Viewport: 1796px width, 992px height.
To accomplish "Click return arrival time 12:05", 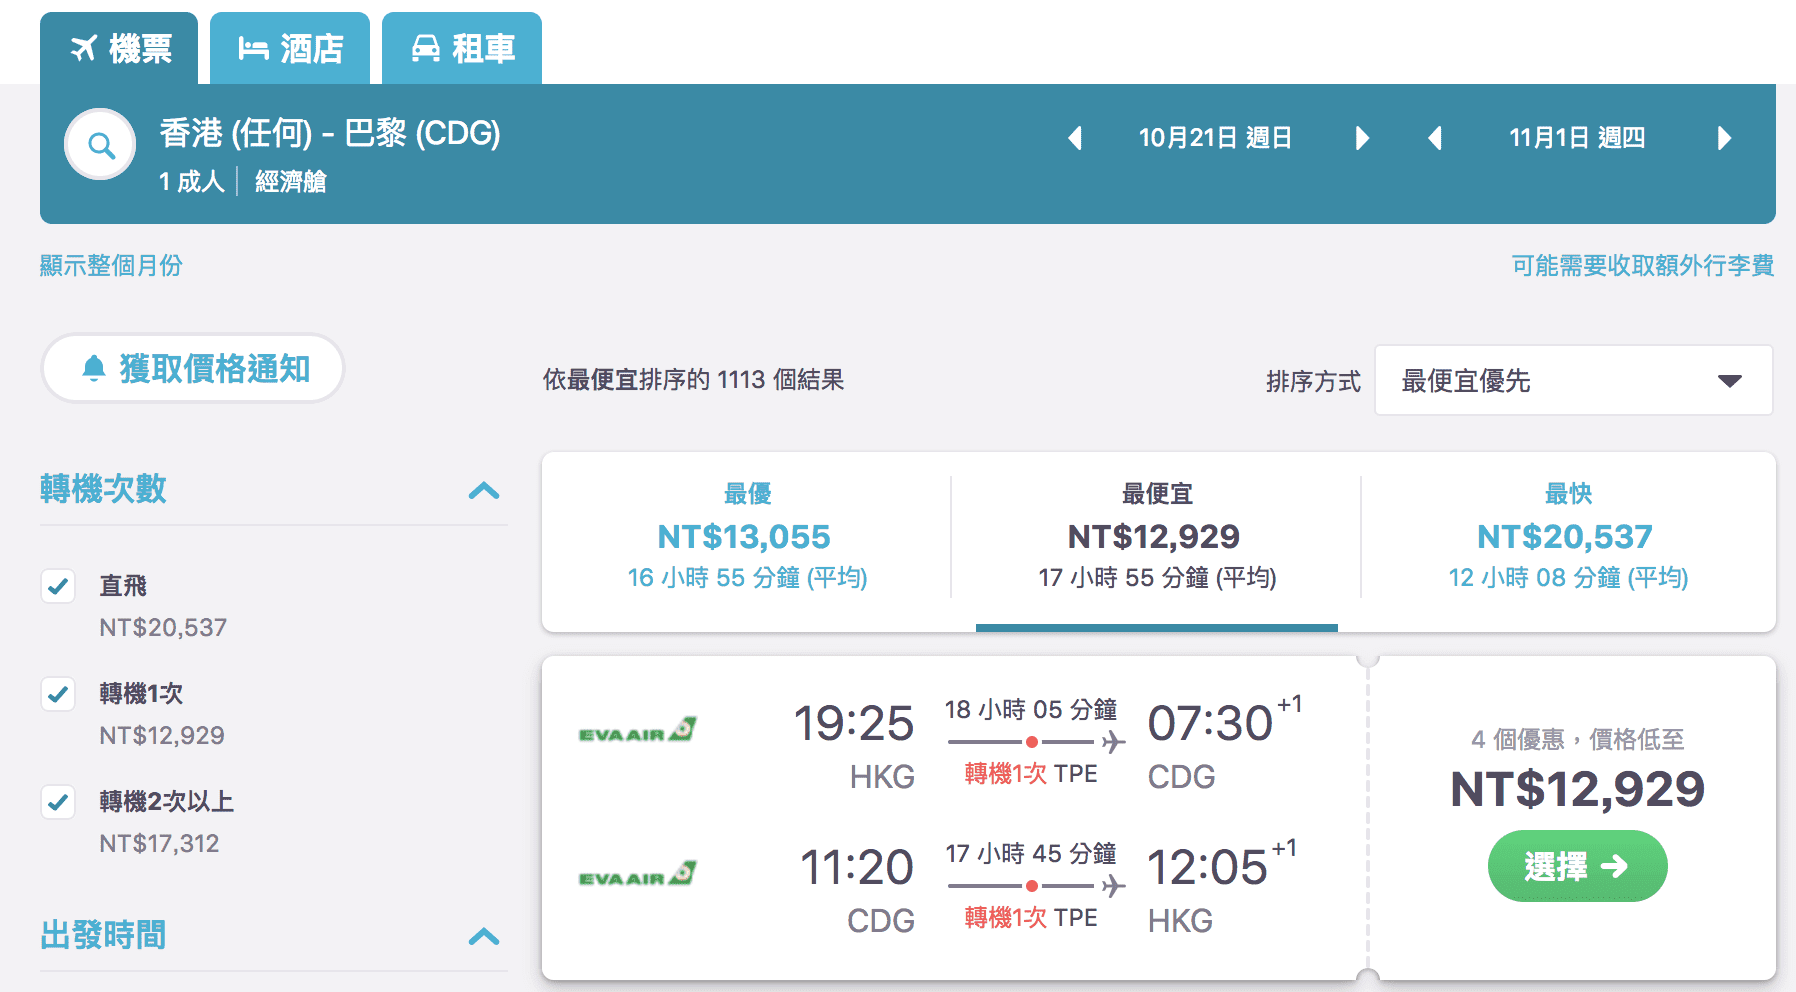I will pyautogui.click(x=1207, y=867).
